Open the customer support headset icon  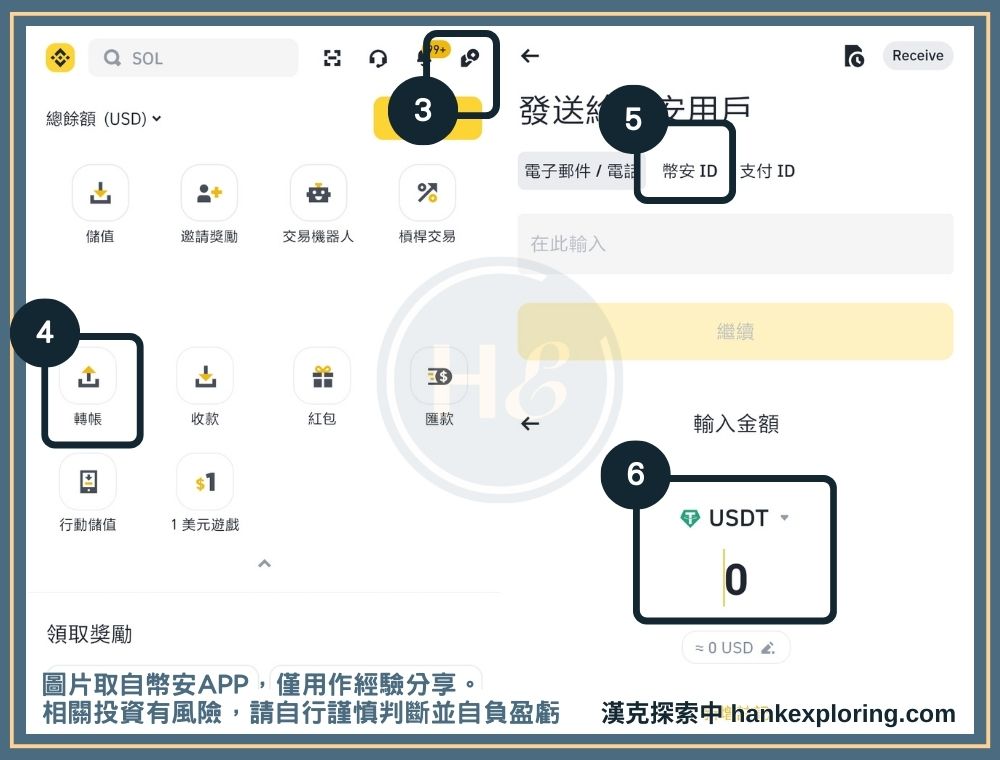point(378,59)
